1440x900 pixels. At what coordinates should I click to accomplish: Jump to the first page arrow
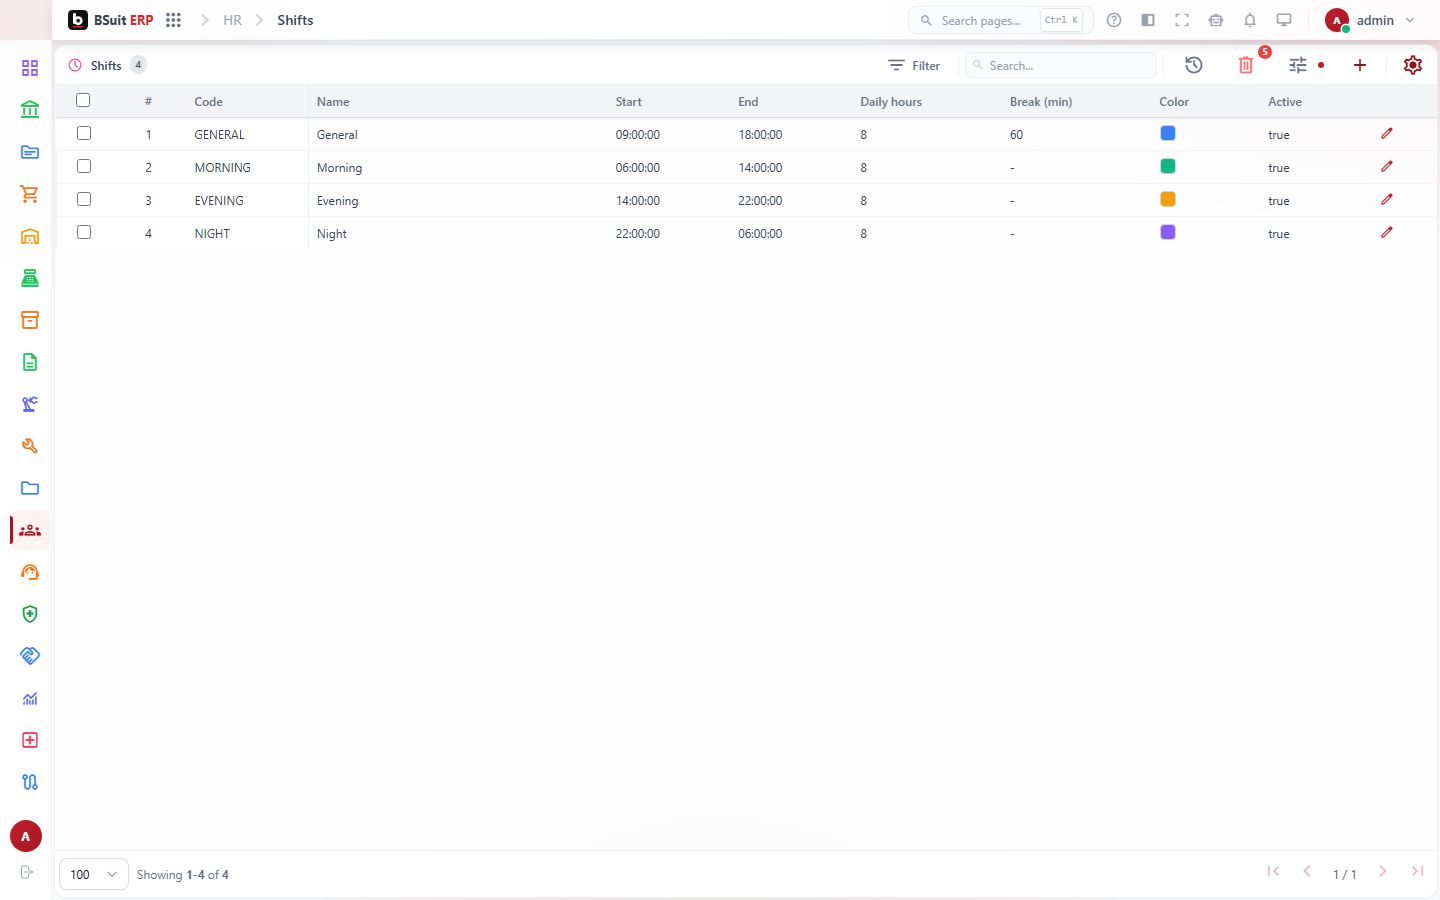click(1273, 872)
